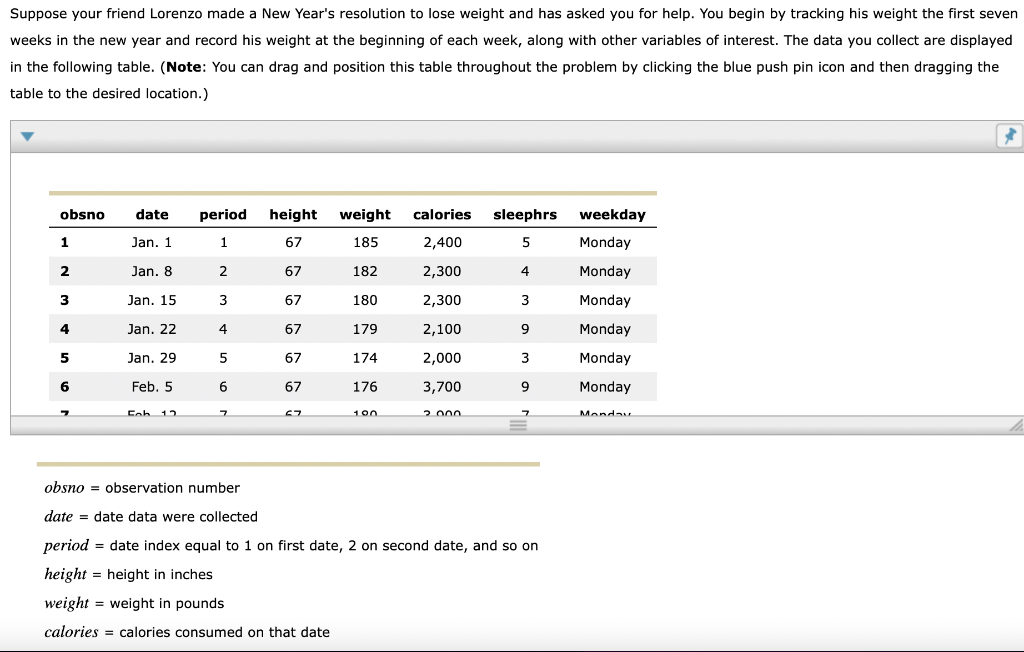
Task: Select the calories column header
Action: [x=442, y=214]
